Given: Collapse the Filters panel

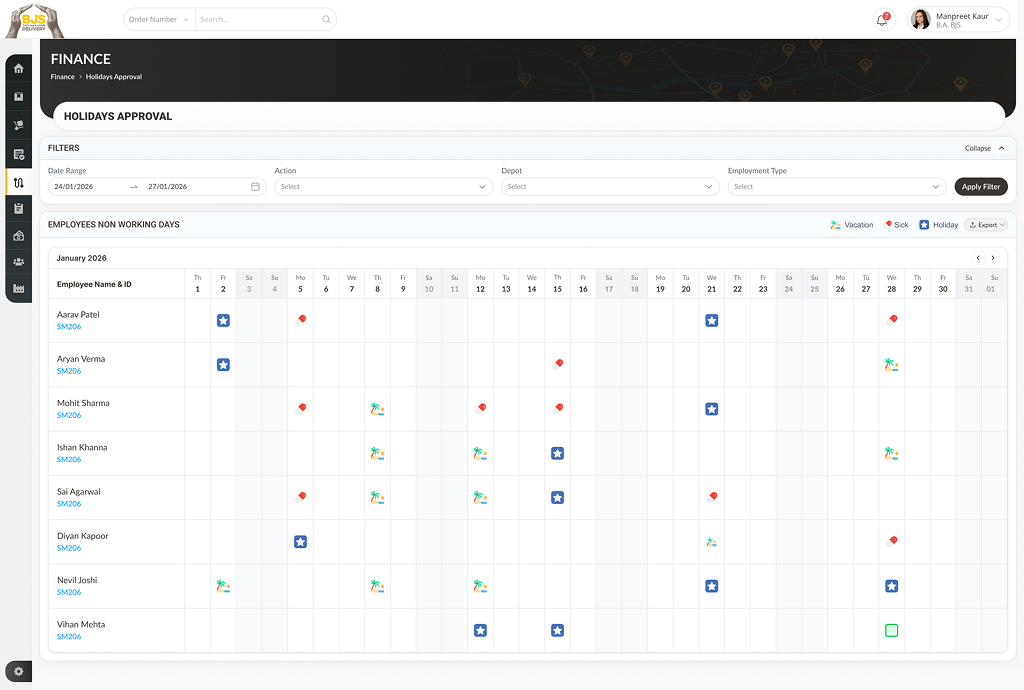Looking at the screenshot, I should tap(984, 148).
